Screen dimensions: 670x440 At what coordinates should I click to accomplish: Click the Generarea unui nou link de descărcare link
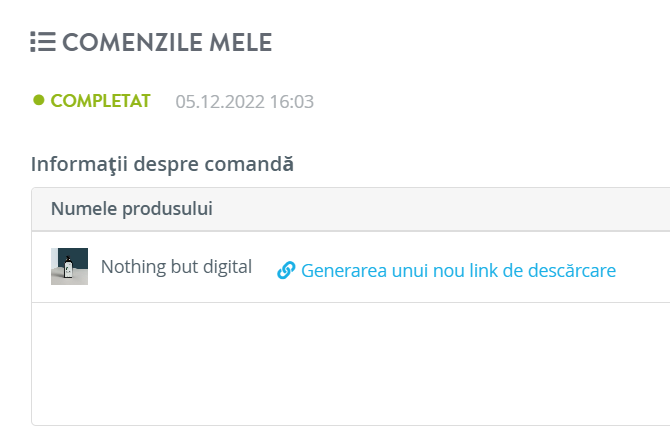447,270
